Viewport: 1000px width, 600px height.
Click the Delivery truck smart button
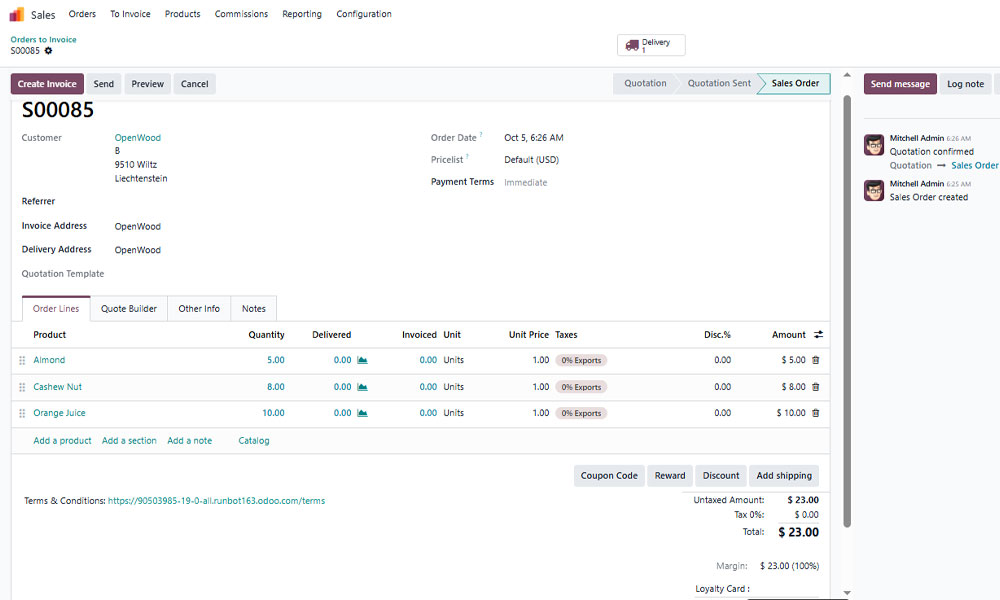click(651, 45)
